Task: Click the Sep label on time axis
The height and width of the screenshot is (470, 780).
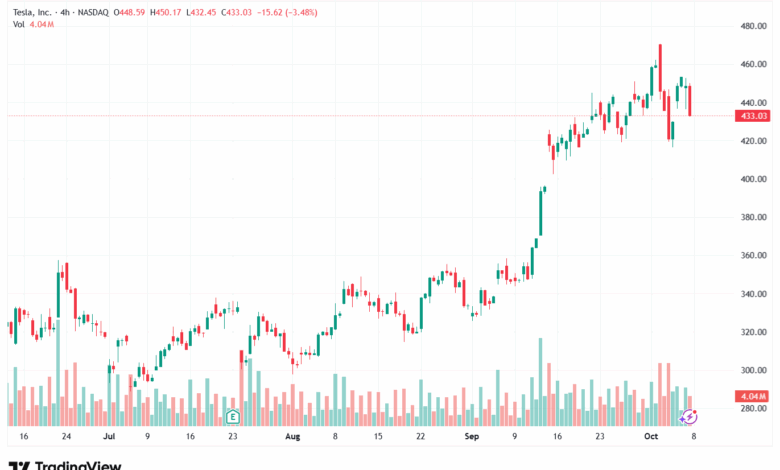Action: 472,436
